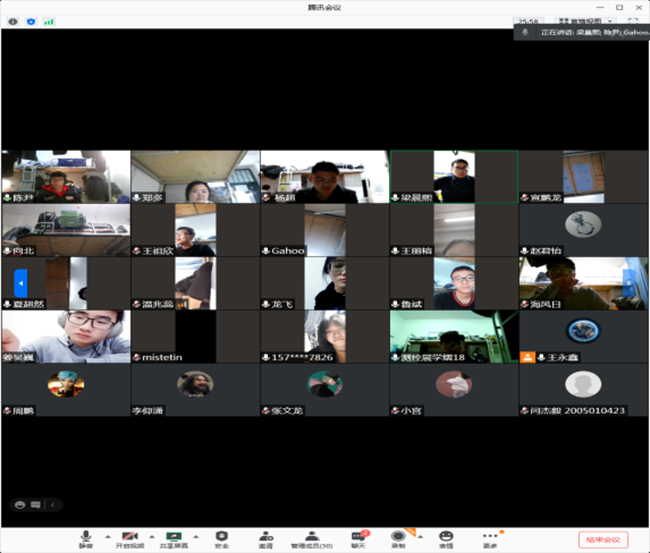Check the green network signal icon
650x553 pixels.
(49, 22)
